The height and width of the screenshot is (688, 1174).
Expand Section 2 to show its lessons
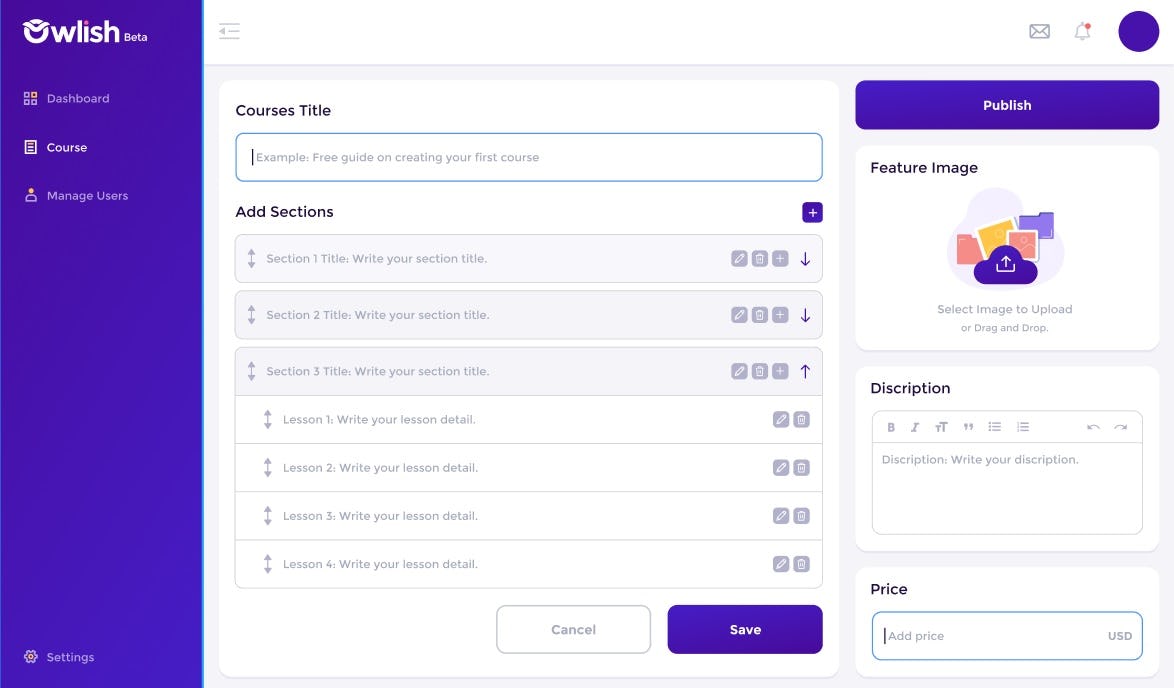point(805,314)
